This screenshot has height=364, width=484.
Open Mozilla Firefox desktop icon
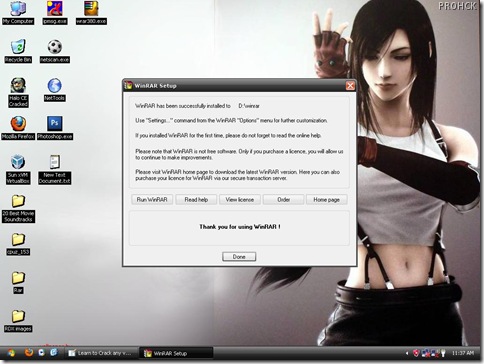pyautogui.click(x=18, y=128)
